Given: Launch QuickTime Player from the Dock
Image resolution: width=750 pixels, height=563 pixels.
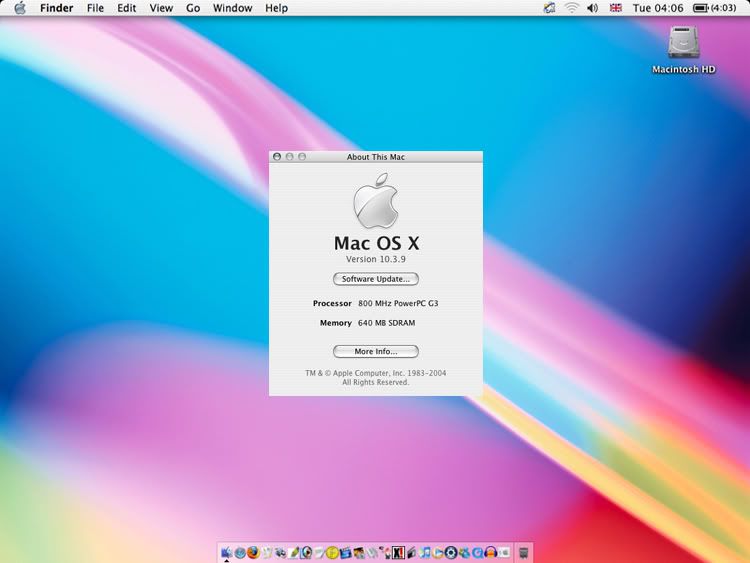Looking at the screenshot, I should 477,553.
